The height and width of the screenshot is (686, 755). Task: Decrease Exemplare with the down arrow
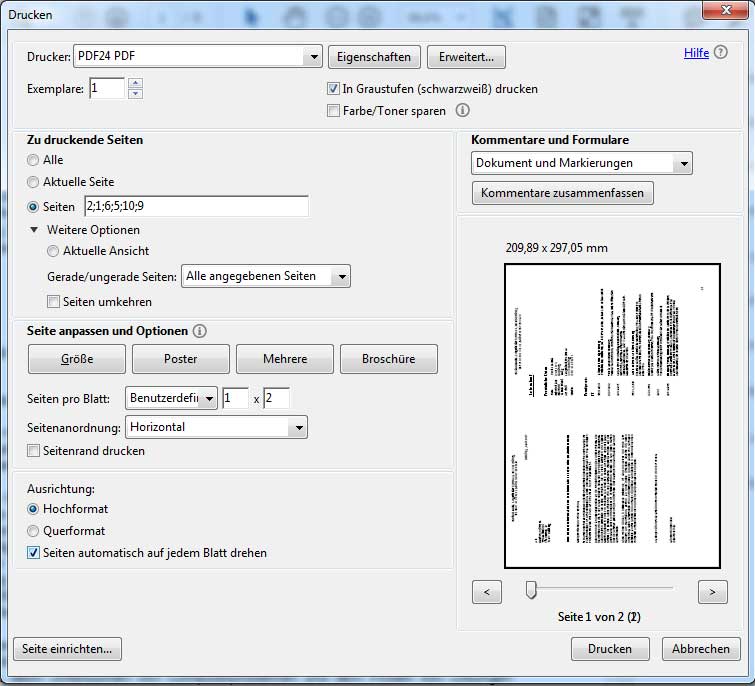click(x=136, y=94)
